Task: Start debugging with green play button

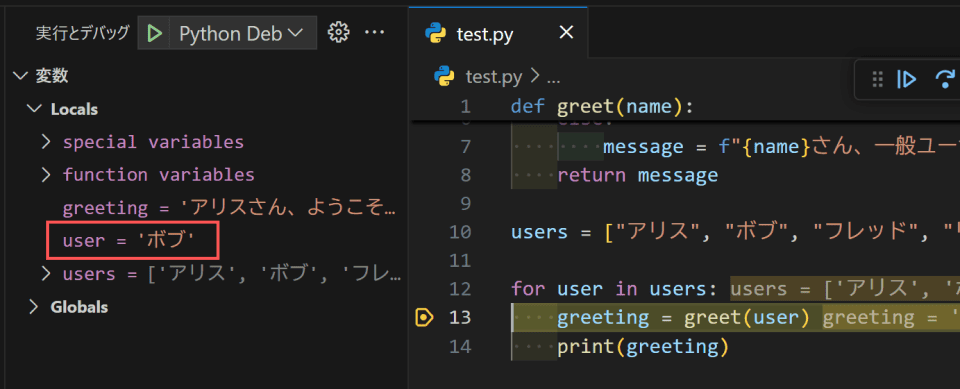Action: click(155, 33)
